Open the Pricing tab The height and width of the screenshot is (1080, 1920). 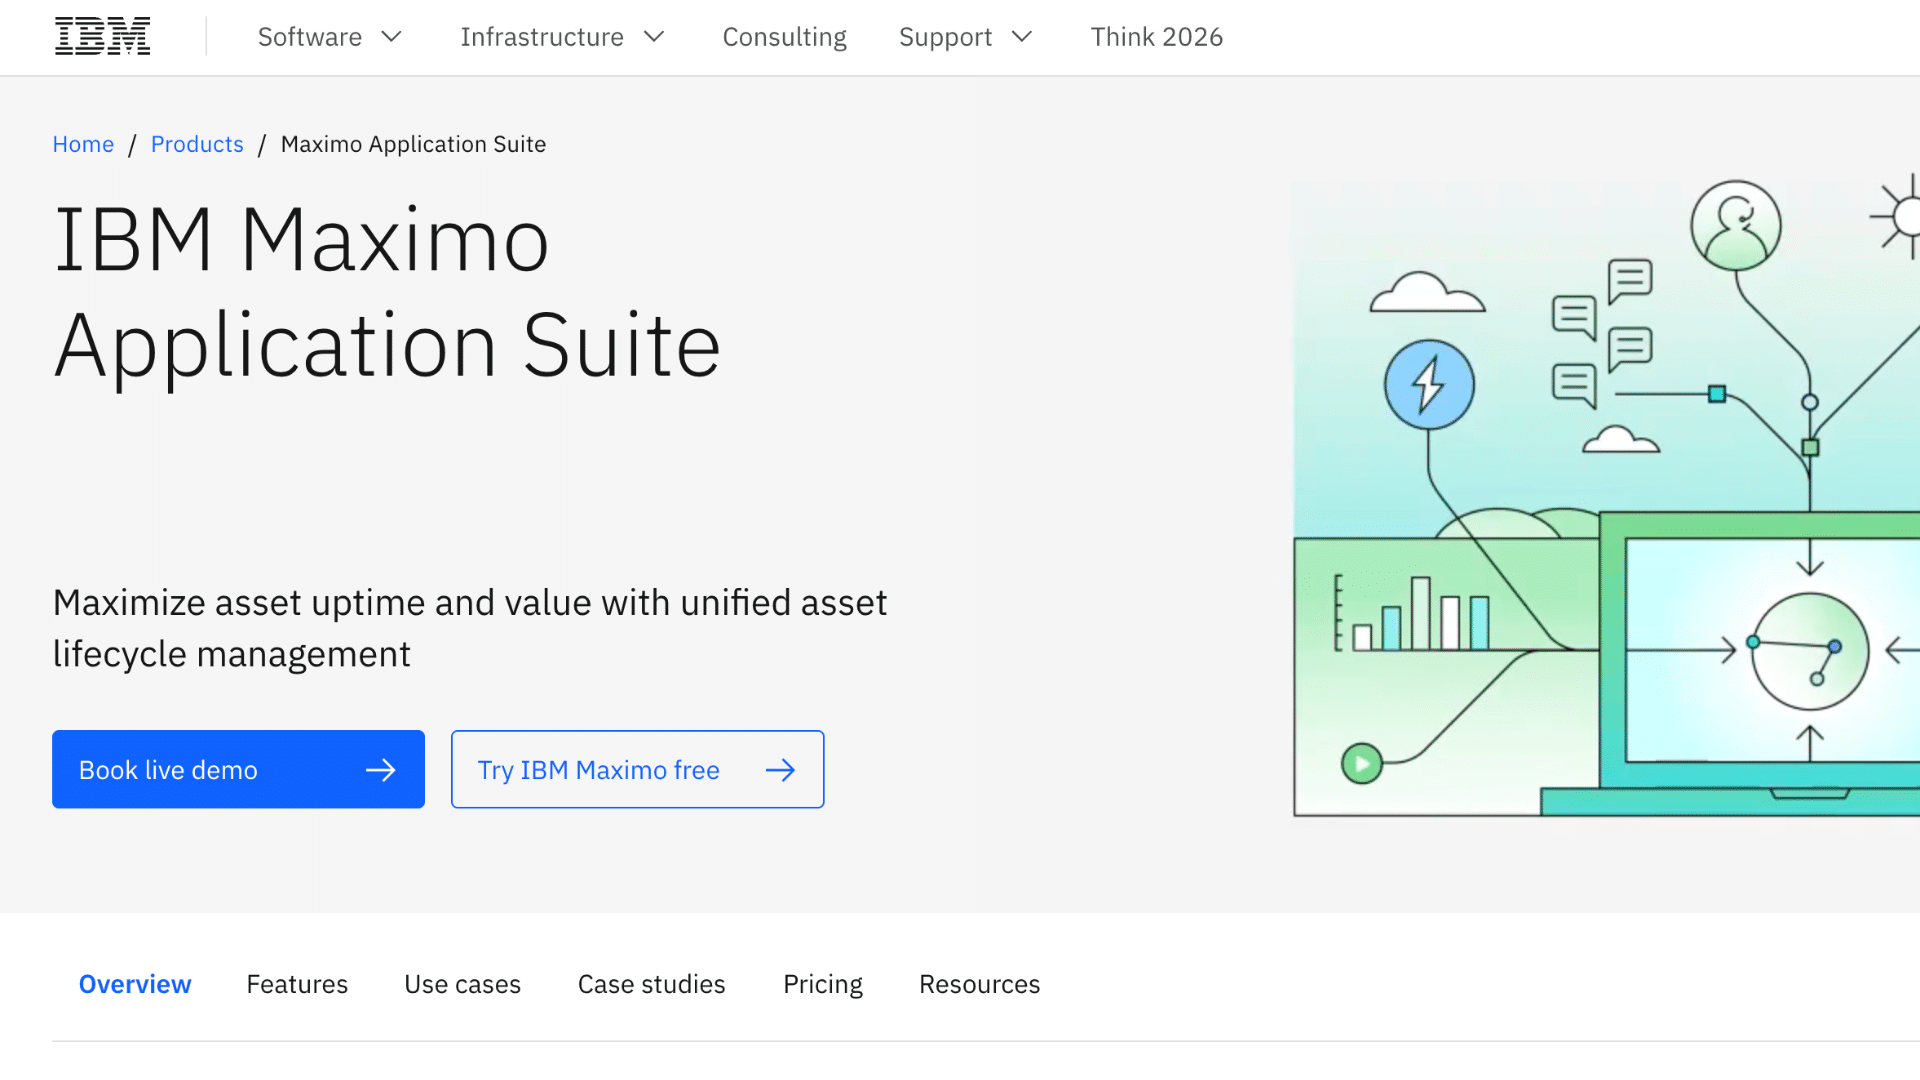coord(822,985)
